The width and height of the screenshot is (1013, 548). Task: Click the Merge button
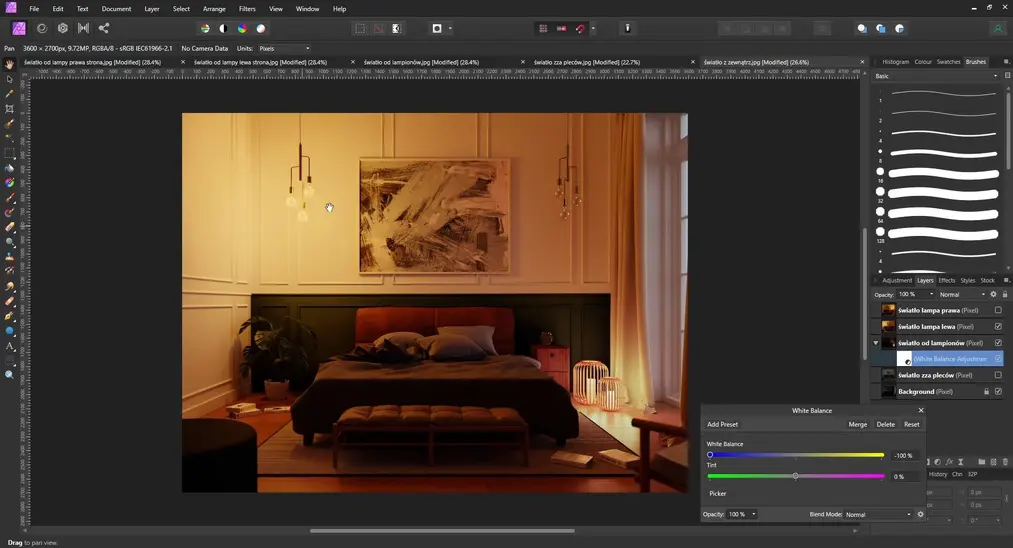coord(858,425)
